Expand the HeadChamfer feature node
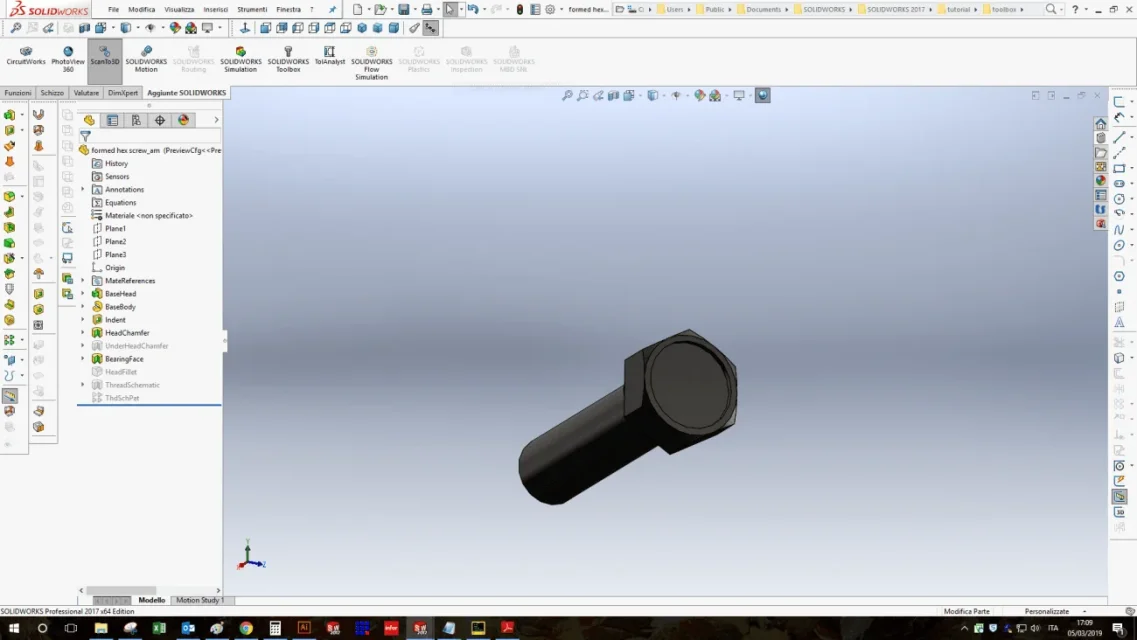The width and height of the screenshot is (1137, 640). [83, 333]
